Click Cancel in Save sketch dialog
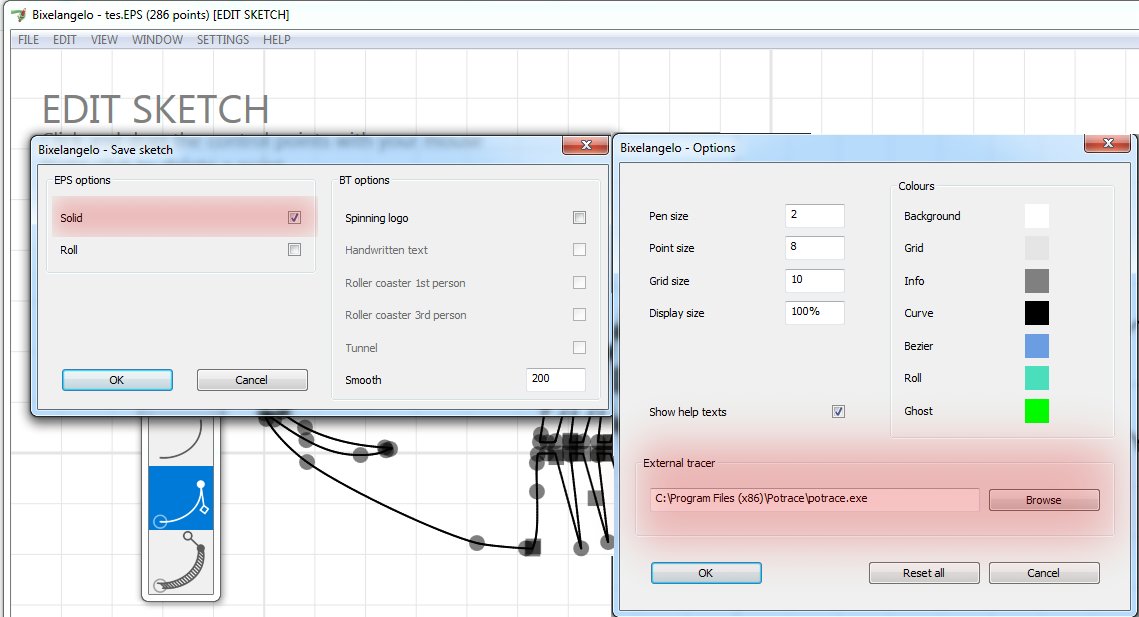This screenshot has height=617, width=1139. (x=251, y=380)
